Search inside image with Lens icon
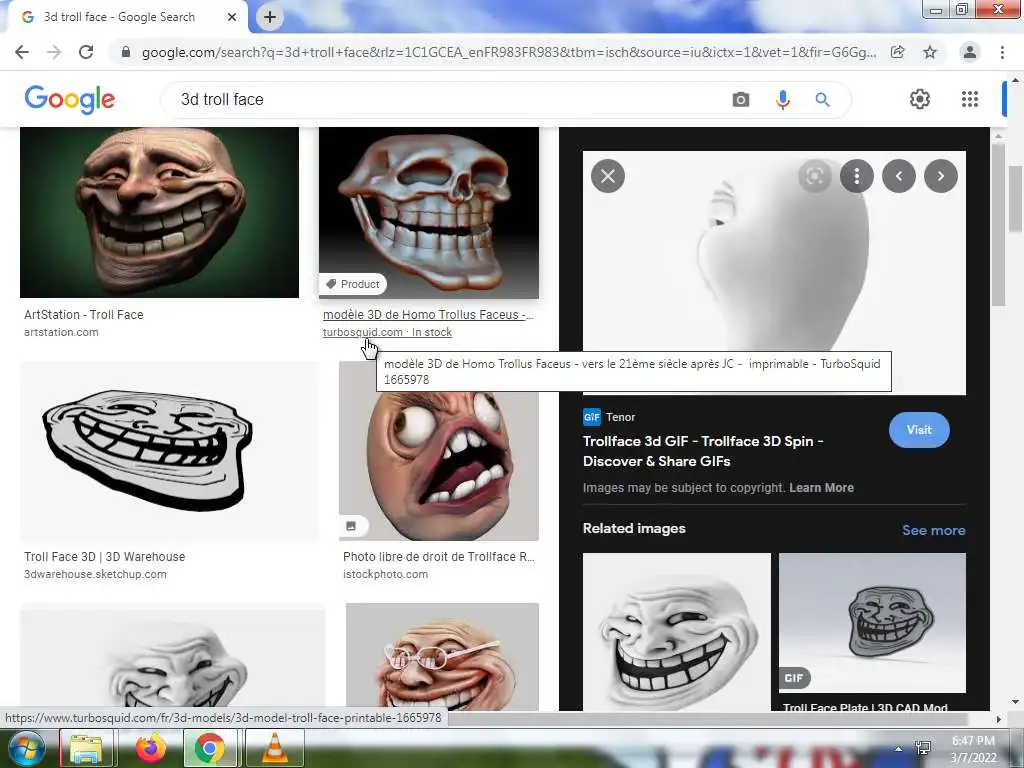 [x=814, y=176]
